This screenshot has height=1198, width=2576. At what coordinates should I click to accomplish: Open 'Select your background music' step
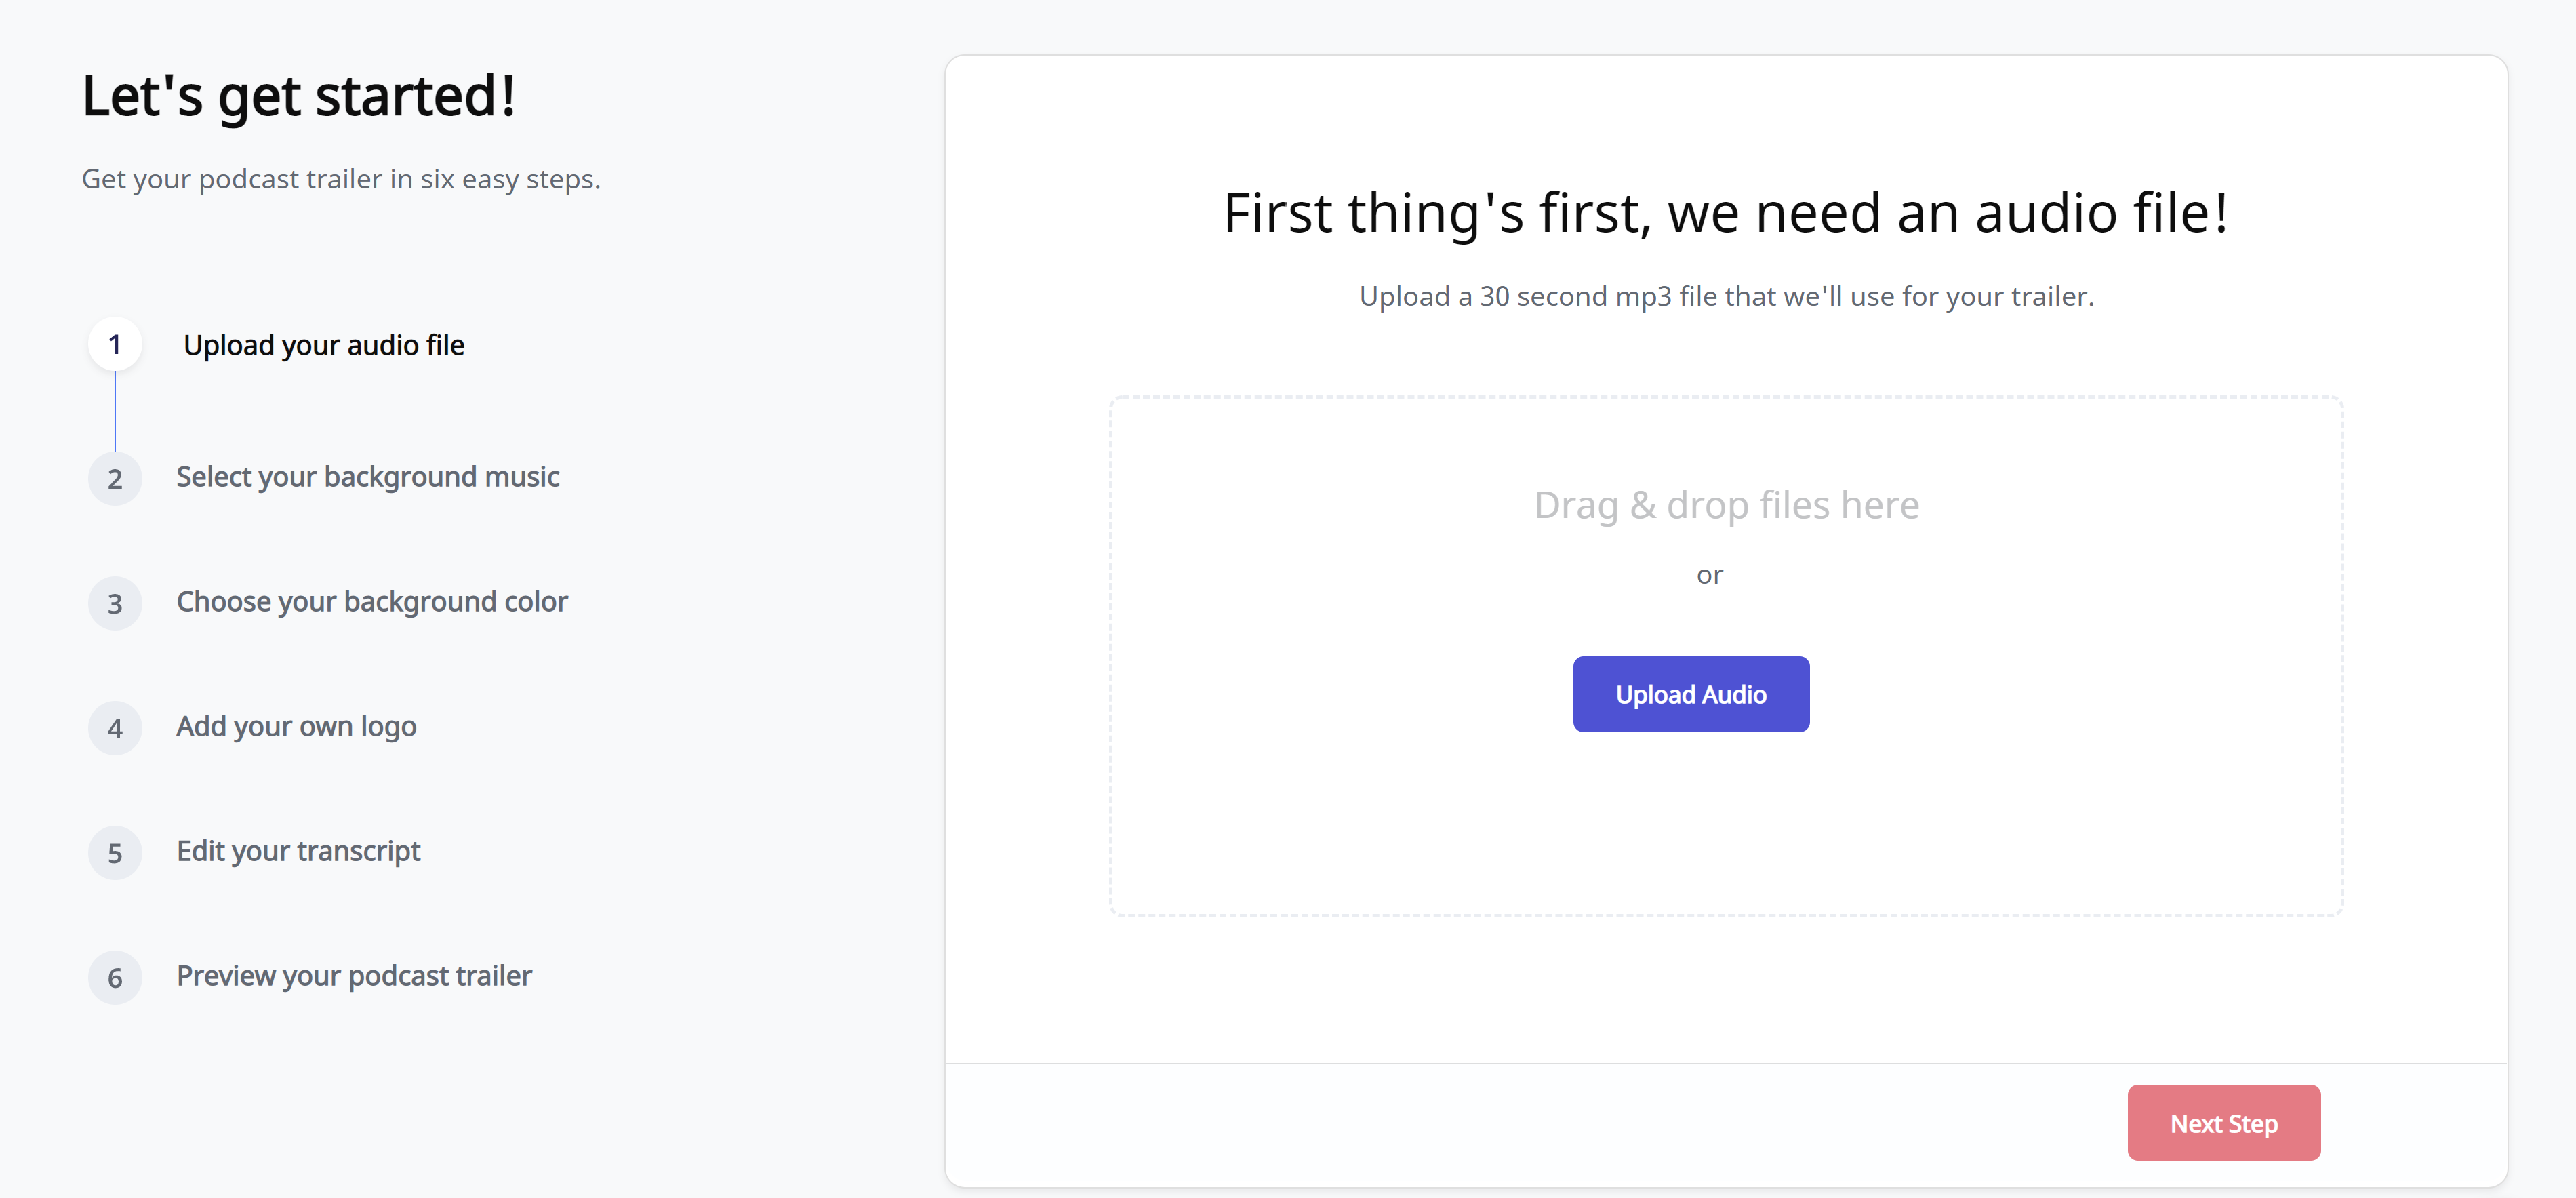(x=367, y=477)
